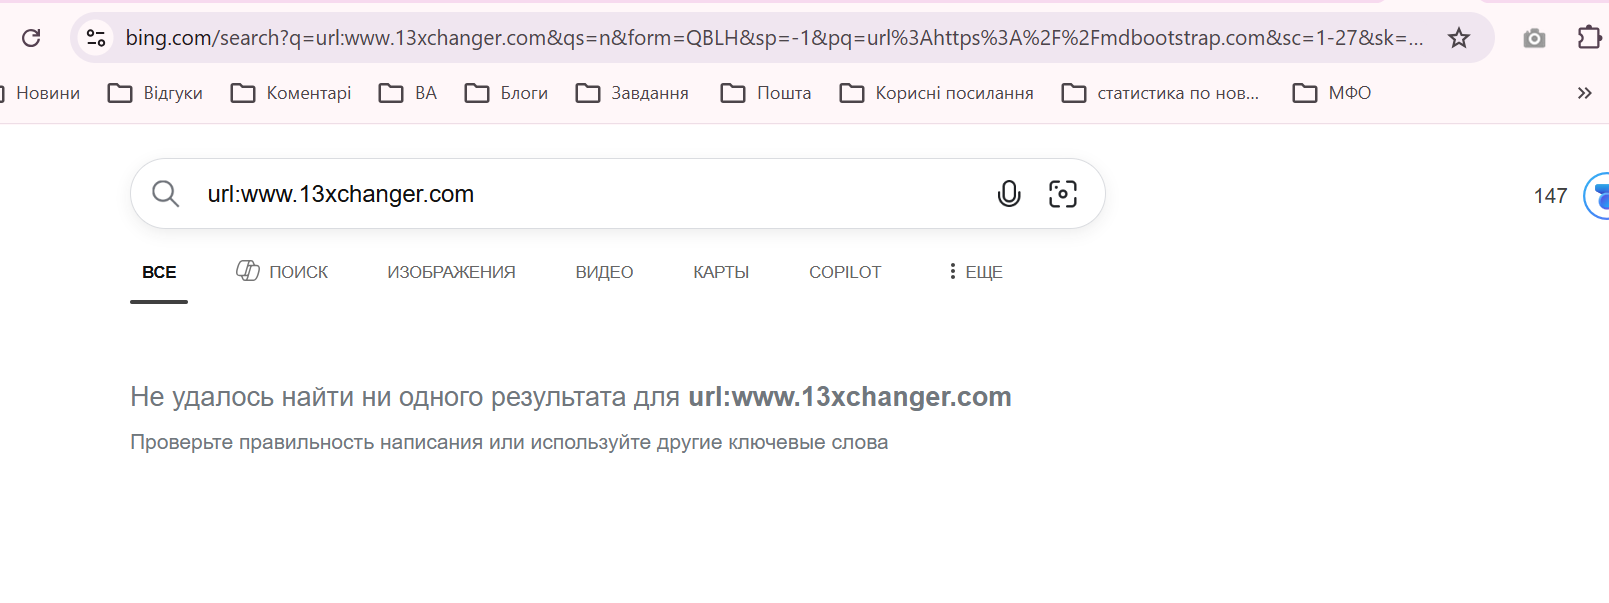
Task: Select the ВСЕ results tab
Action: (159, 272)
